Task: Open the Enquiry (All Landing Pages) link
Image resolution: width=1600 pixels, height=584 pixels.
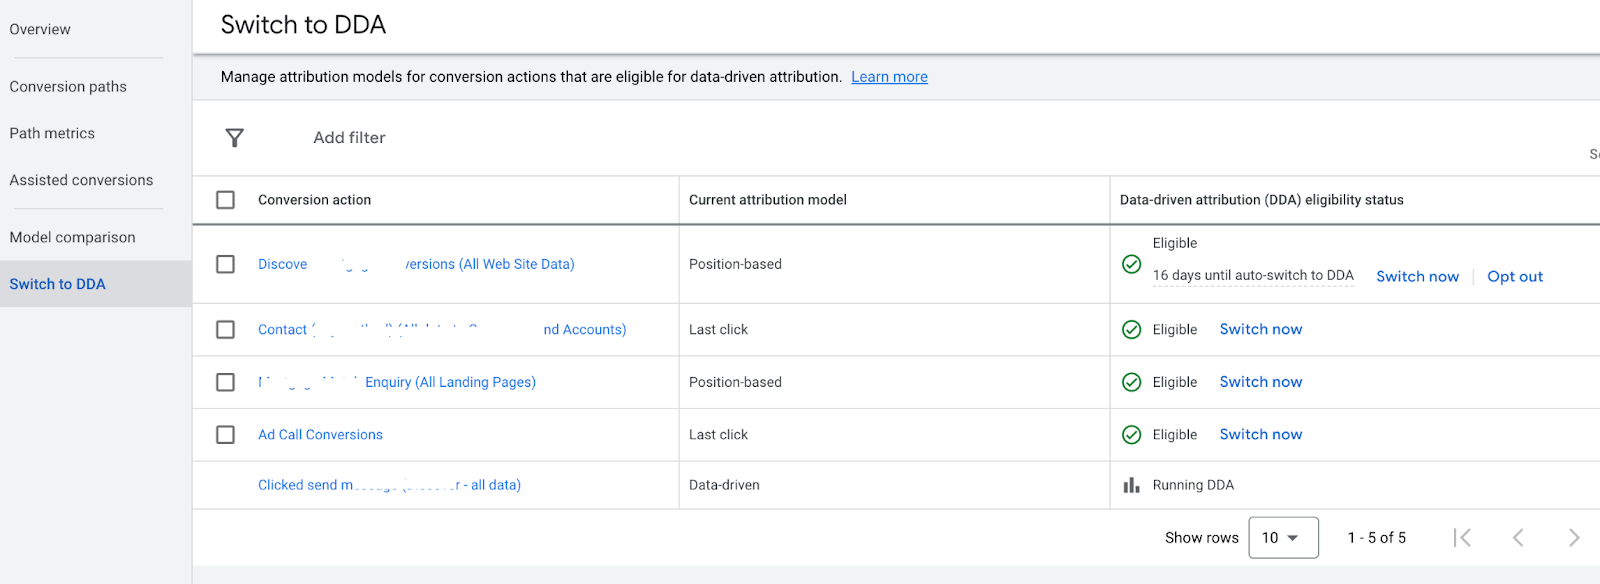Action: click(397, 382)
